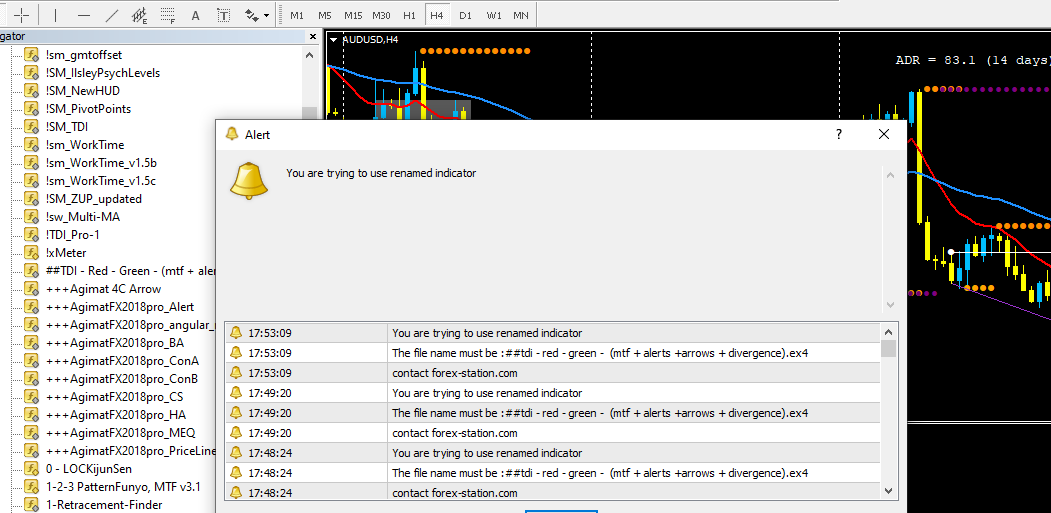Close the Alert dialog
The height and width of the screenshot is (513, 1051).
click(x=883, y=135)
